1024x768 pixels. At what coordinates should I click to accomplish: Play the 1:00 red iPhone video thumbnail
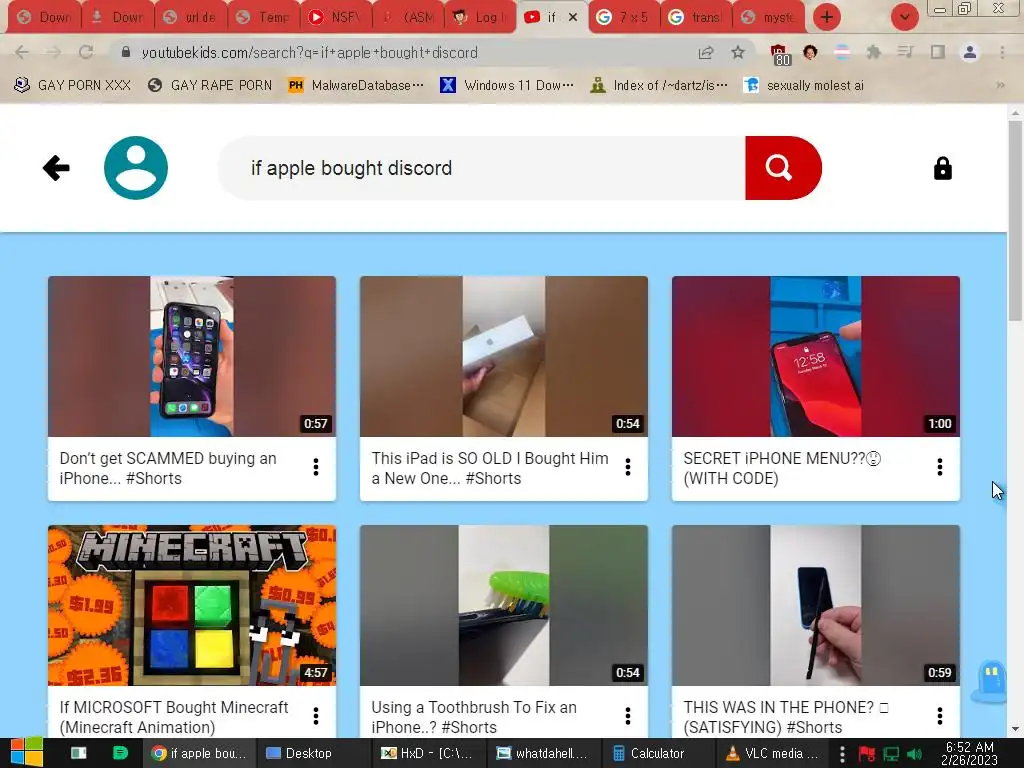pos(816,356)
